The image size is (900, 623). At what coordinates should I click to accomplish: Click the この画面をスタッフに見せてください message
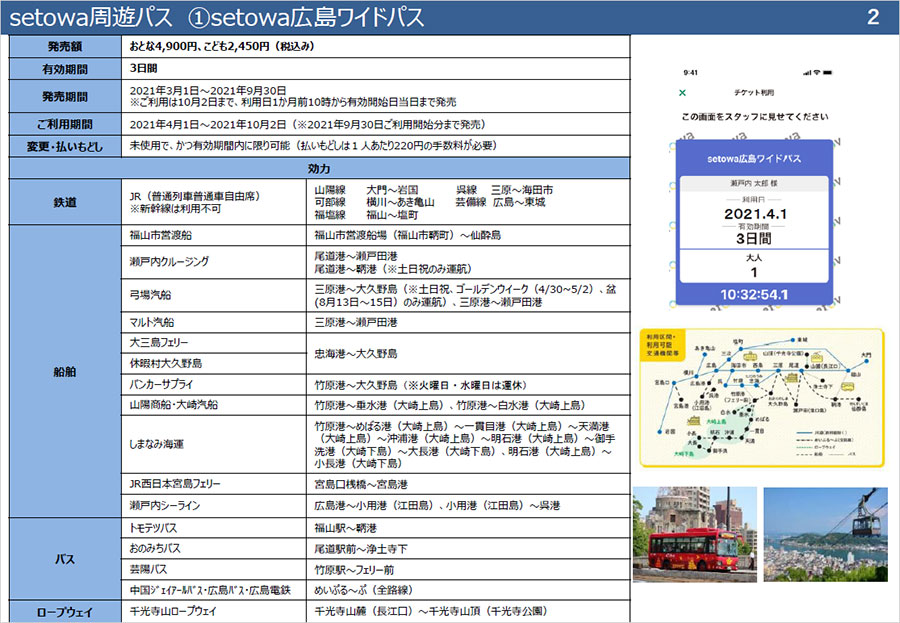(x=755, y=117)
